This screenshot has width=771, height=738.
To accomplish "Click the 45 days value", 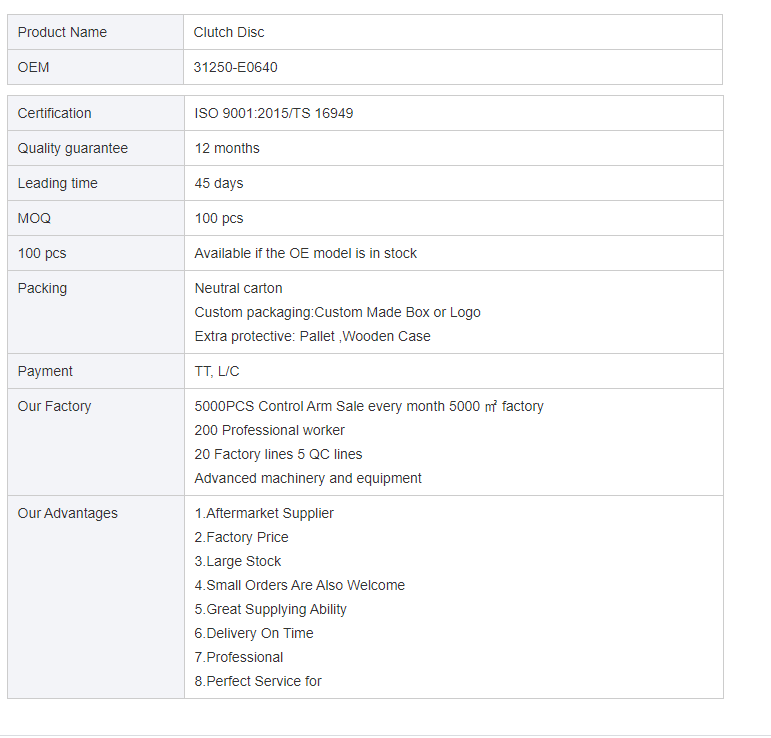I will click(x=219, y=183).
